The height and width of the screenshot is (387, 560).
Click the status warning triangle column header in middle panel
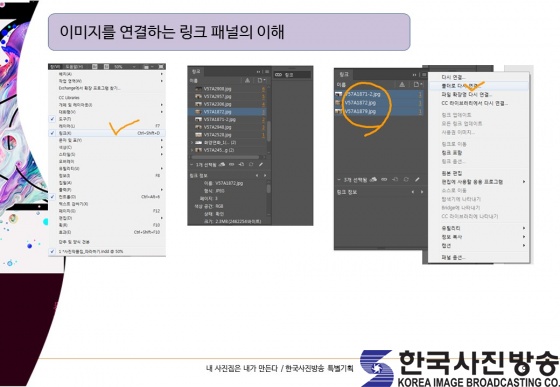coord(247,81)
